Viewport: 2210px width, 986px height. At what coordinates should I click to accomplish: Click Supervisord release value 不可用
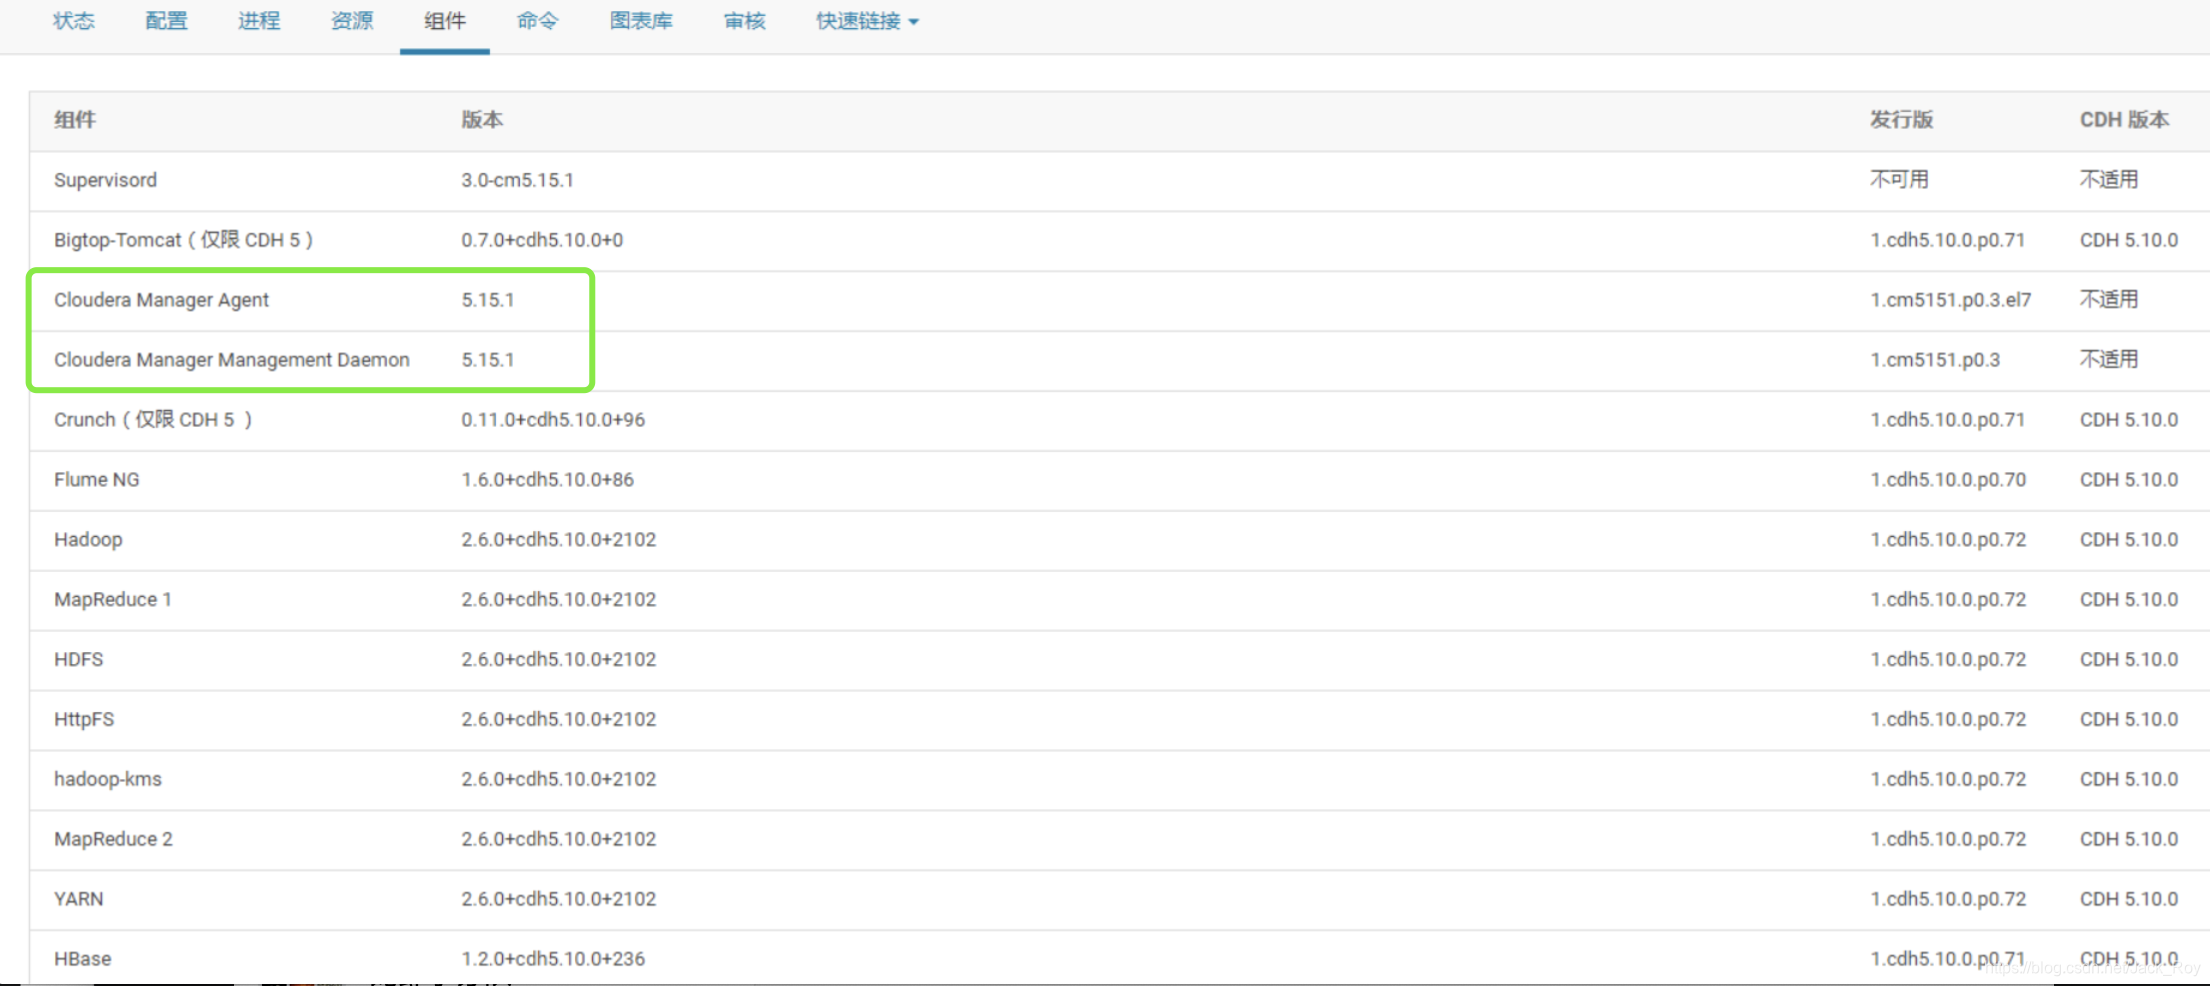[1900, 180]
